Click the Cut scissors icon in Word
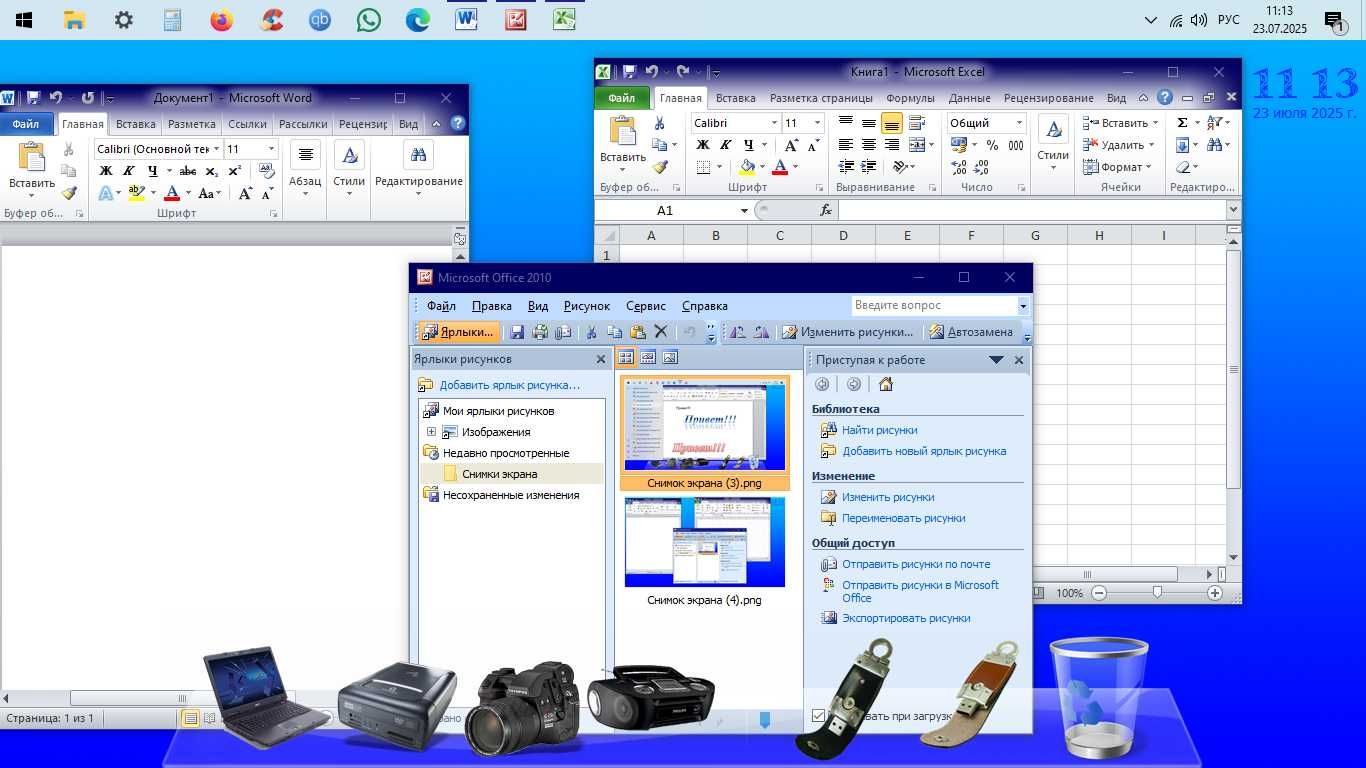1366x768 pixels. (x=69, y=149)
